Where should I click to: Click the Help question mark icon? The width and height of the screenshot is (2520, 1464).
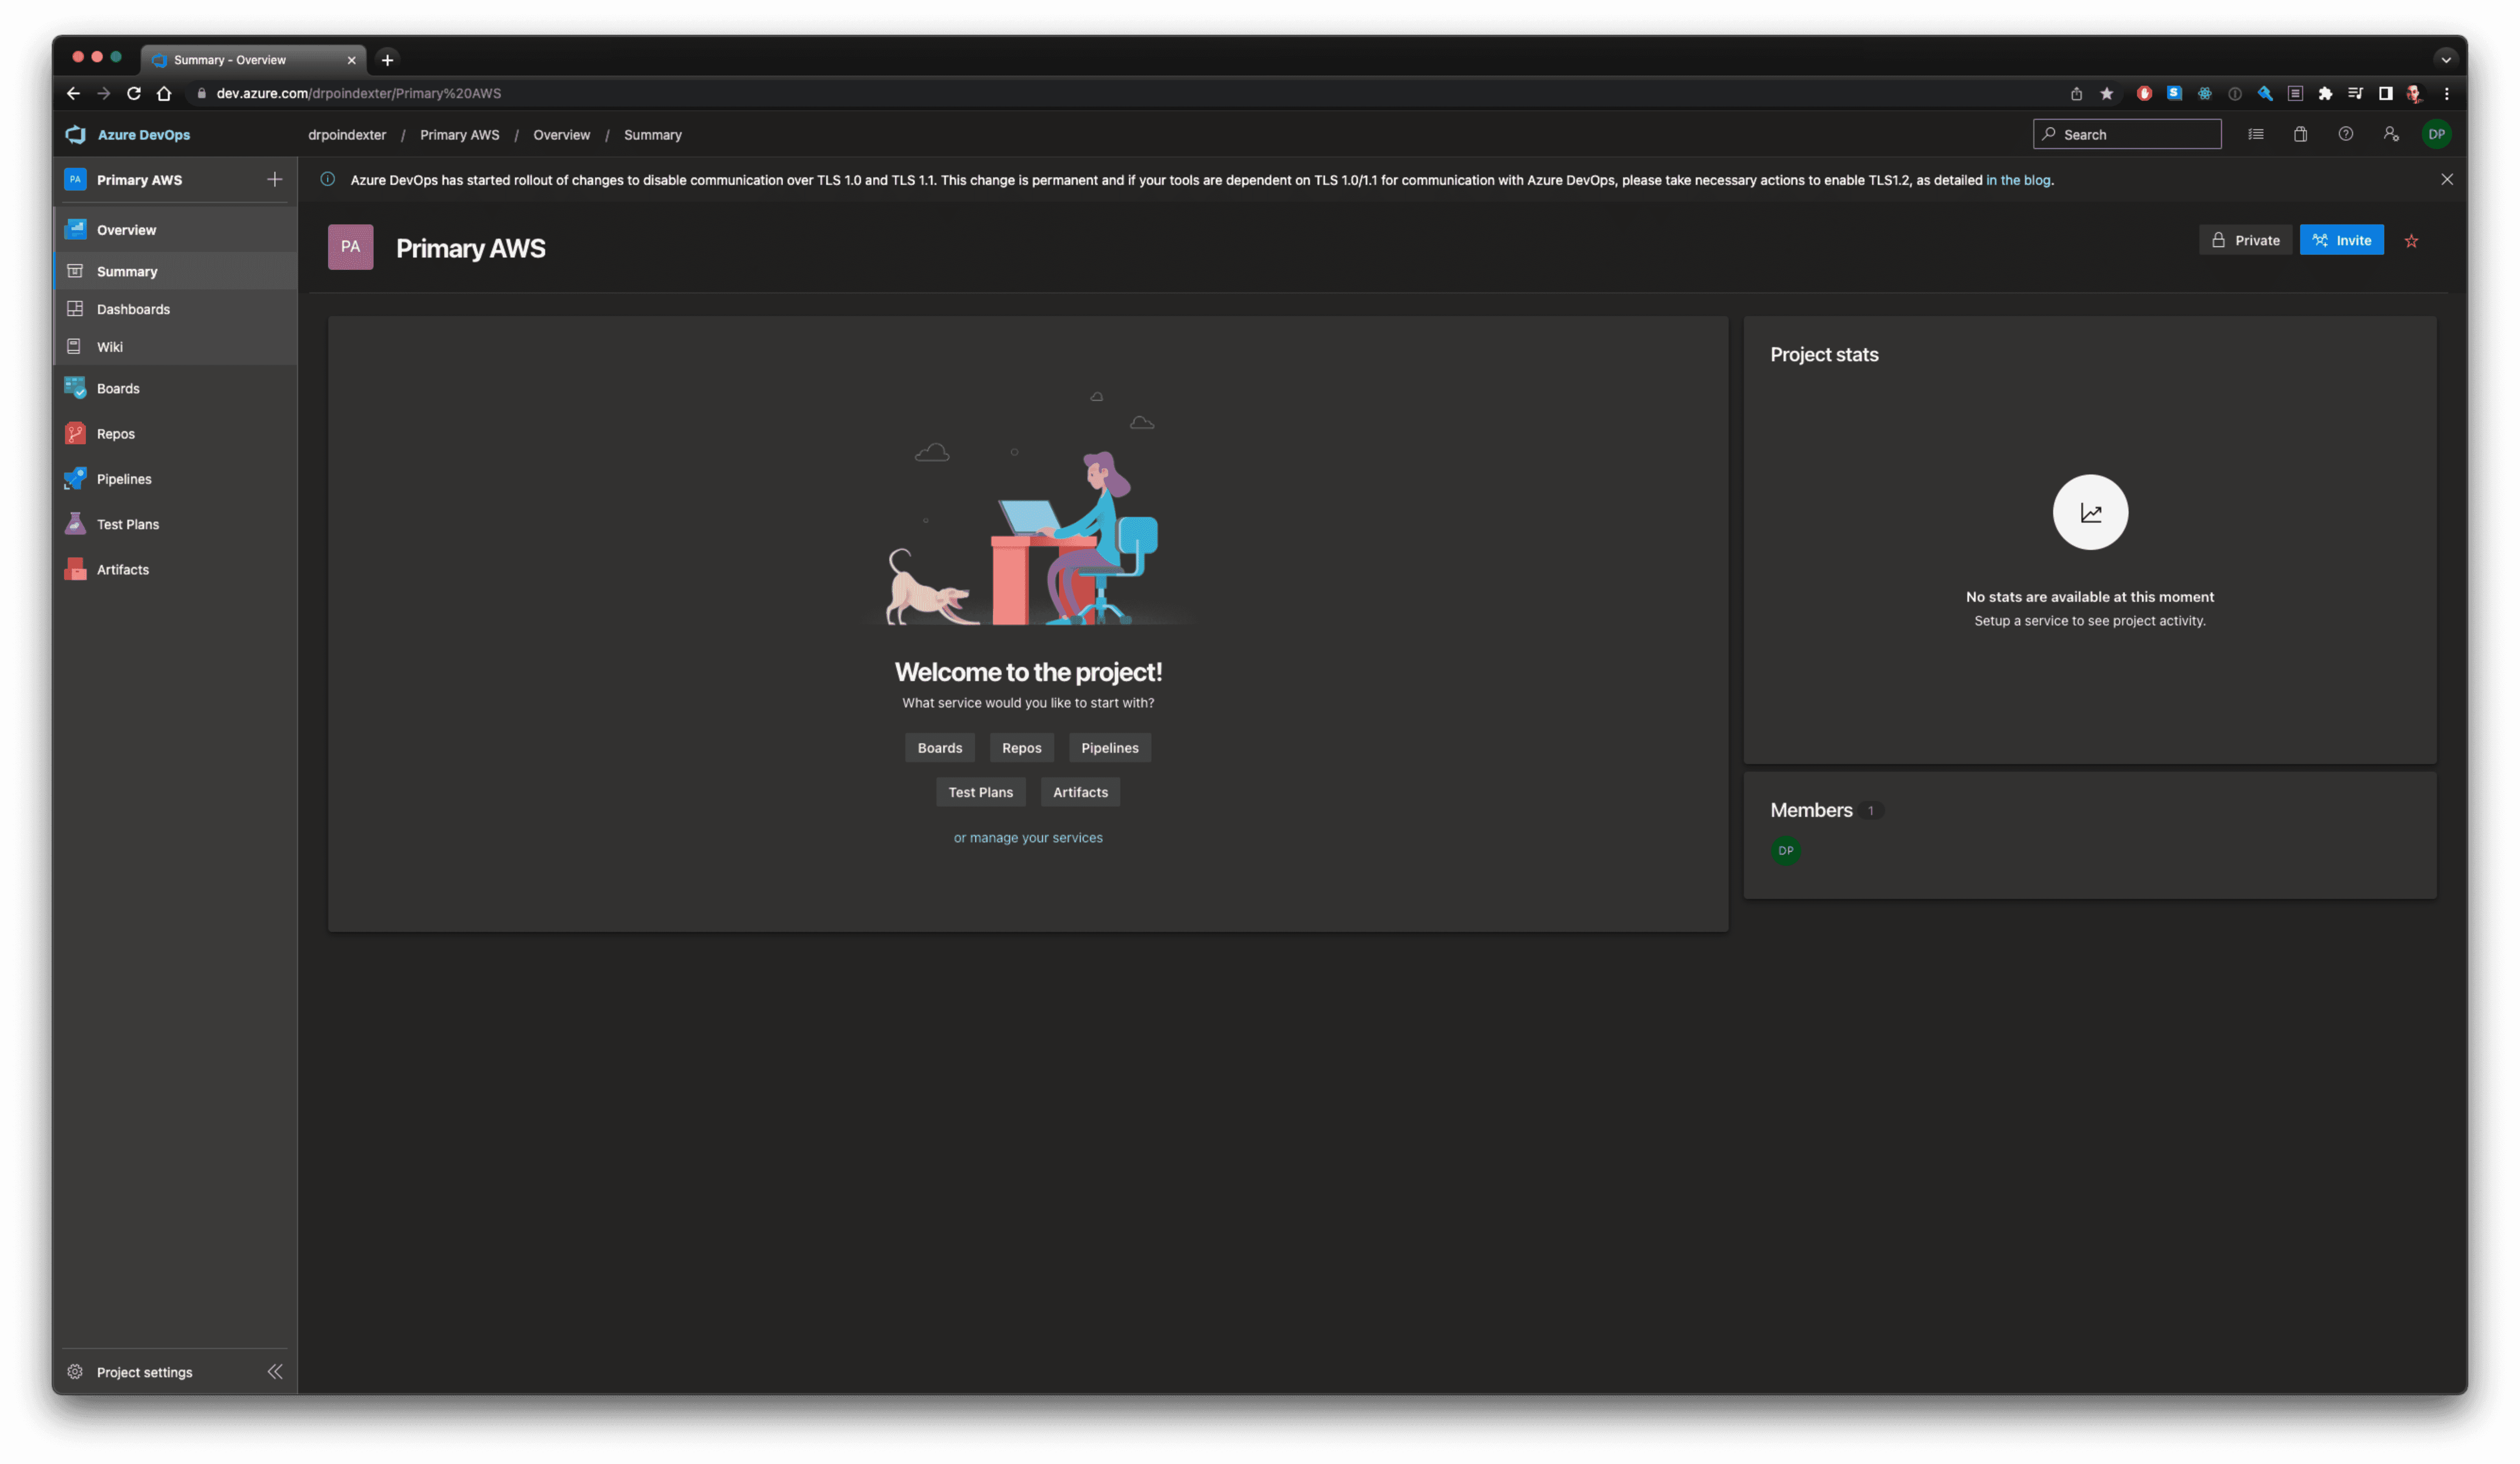point(2345,134)
